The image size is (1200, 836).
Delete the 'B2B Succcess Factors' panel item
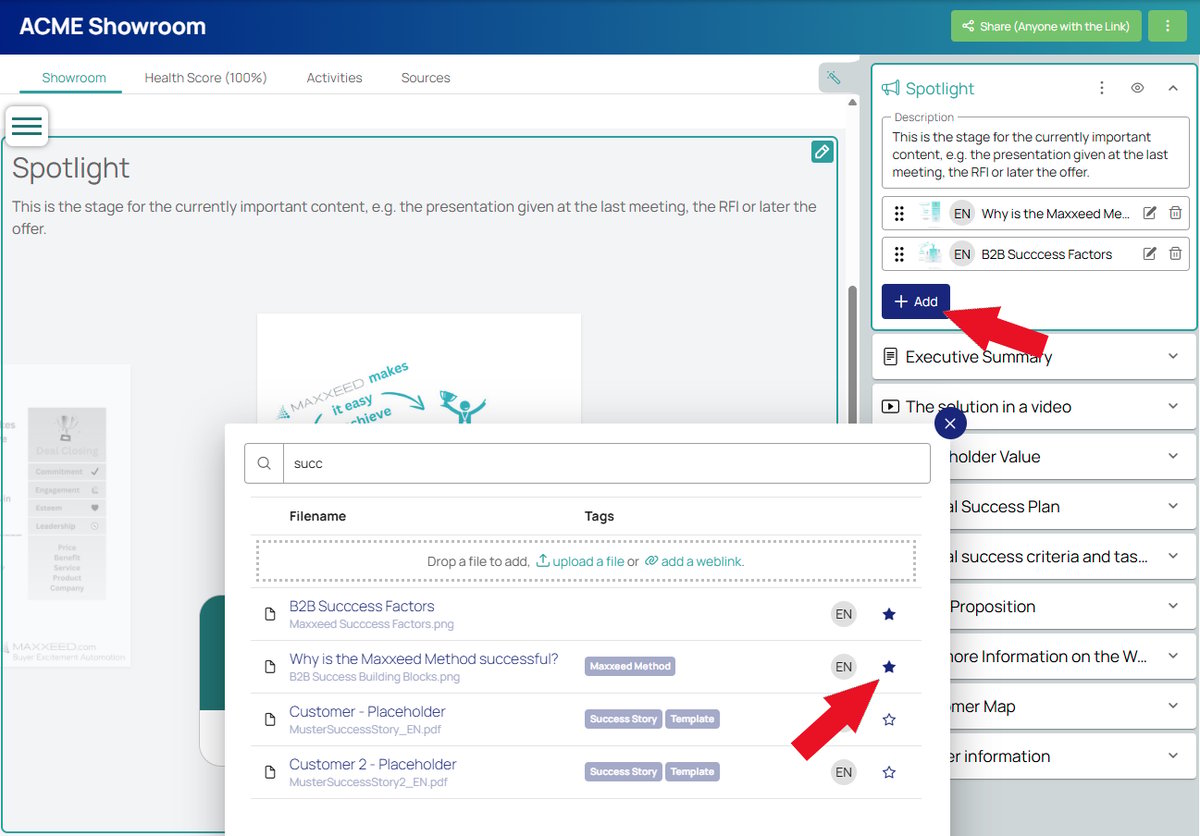tap(1175, 254)
